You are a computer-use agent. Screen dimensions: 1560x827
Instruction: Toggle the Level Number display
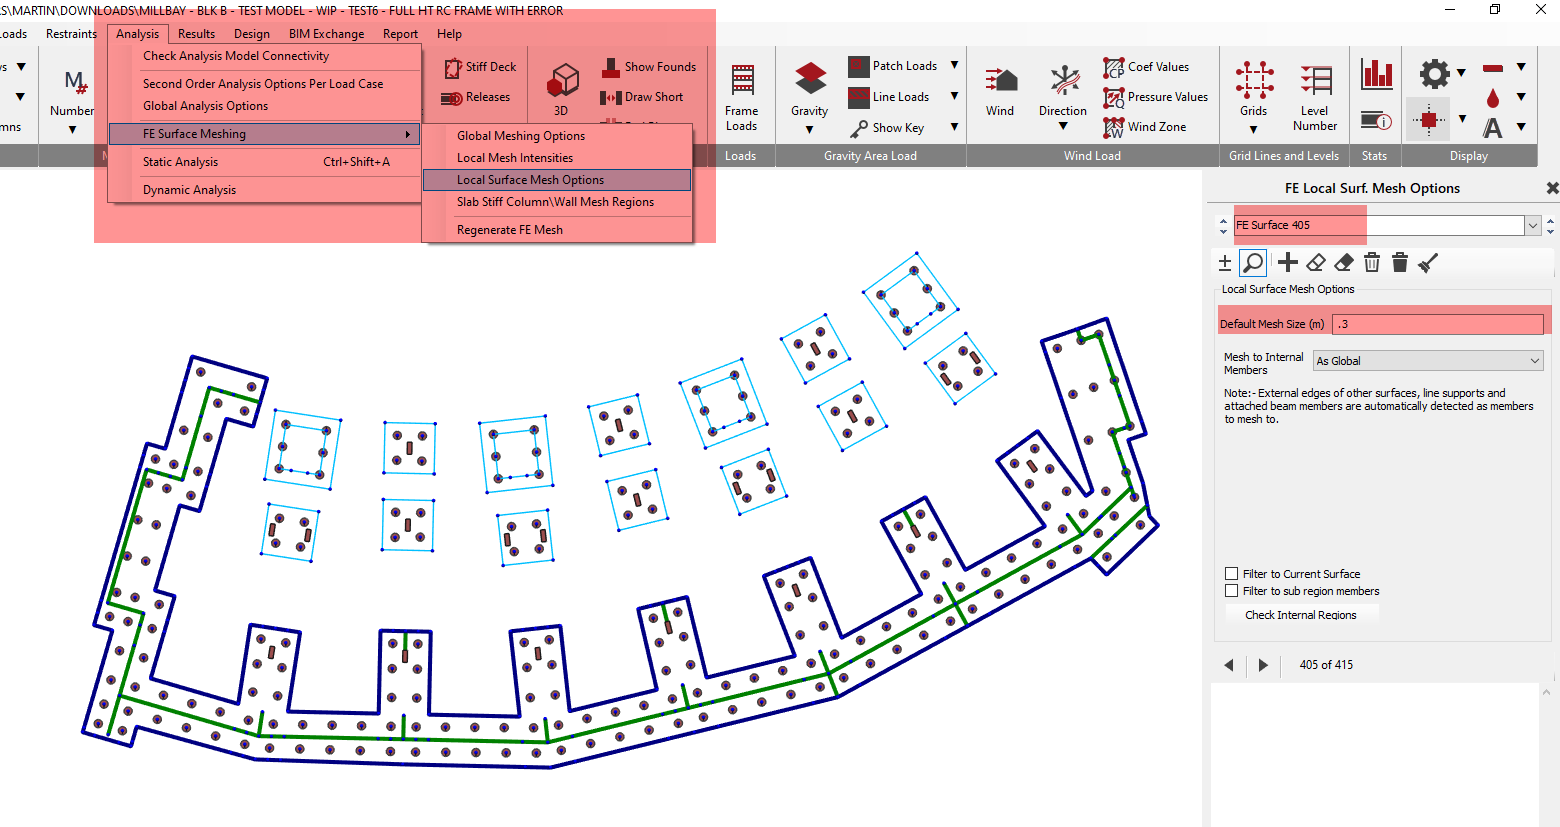[x=1315, y=80]
